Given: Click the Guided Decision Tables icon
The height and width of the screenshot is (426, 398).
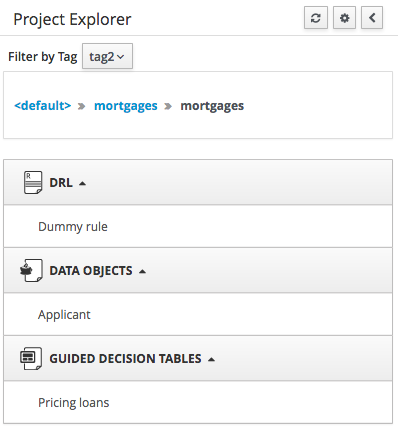Looking at the screenshot, I should [x=31, y=358].
